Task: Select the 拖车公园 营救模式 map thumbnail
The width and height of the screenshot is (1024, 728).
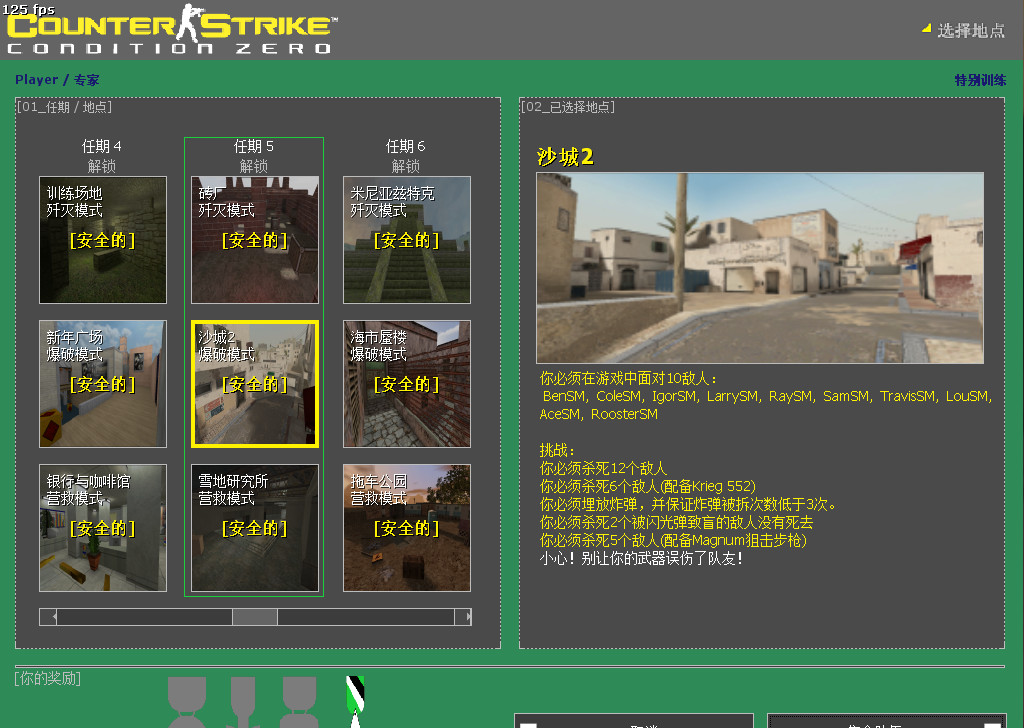Action: (407, 528)
